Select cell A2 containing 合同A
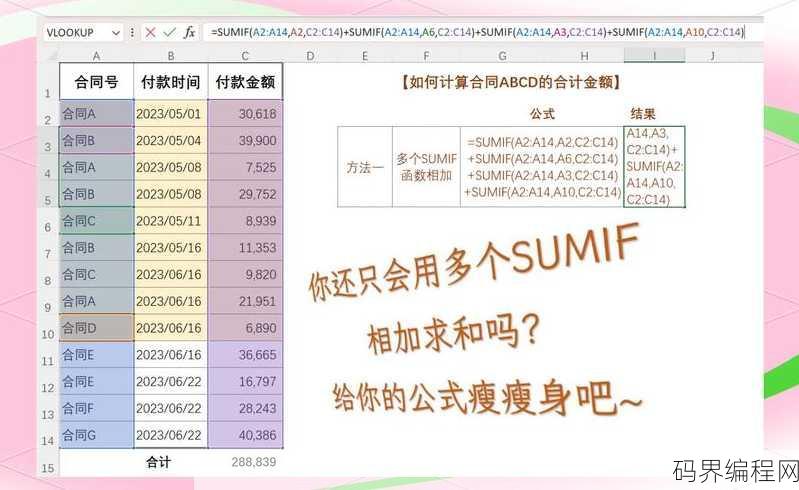 coord(96,114)
